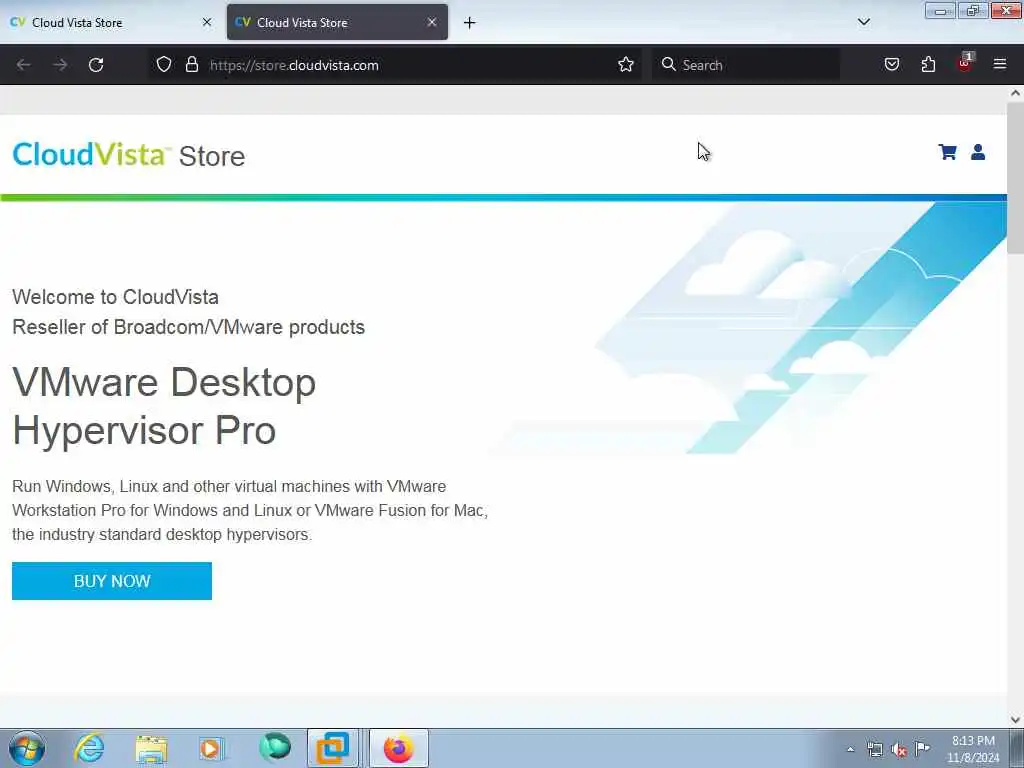The height and width of the screenshot is (768, 1024).
Task: Open the Windows Start menu
Action: [x=27, y=748]
